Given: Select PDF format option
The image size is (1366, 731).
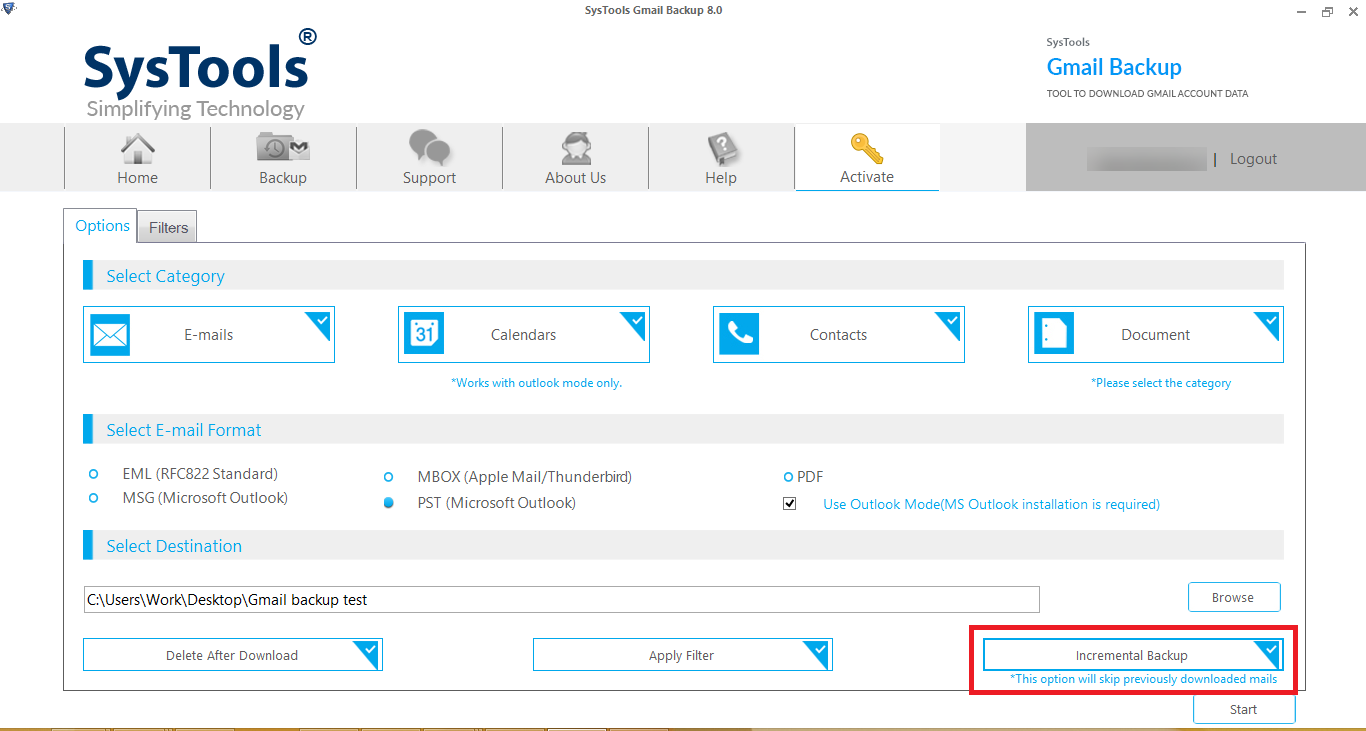Looking at the screenshot, I should pyautogui.click(x=788, y=477).
